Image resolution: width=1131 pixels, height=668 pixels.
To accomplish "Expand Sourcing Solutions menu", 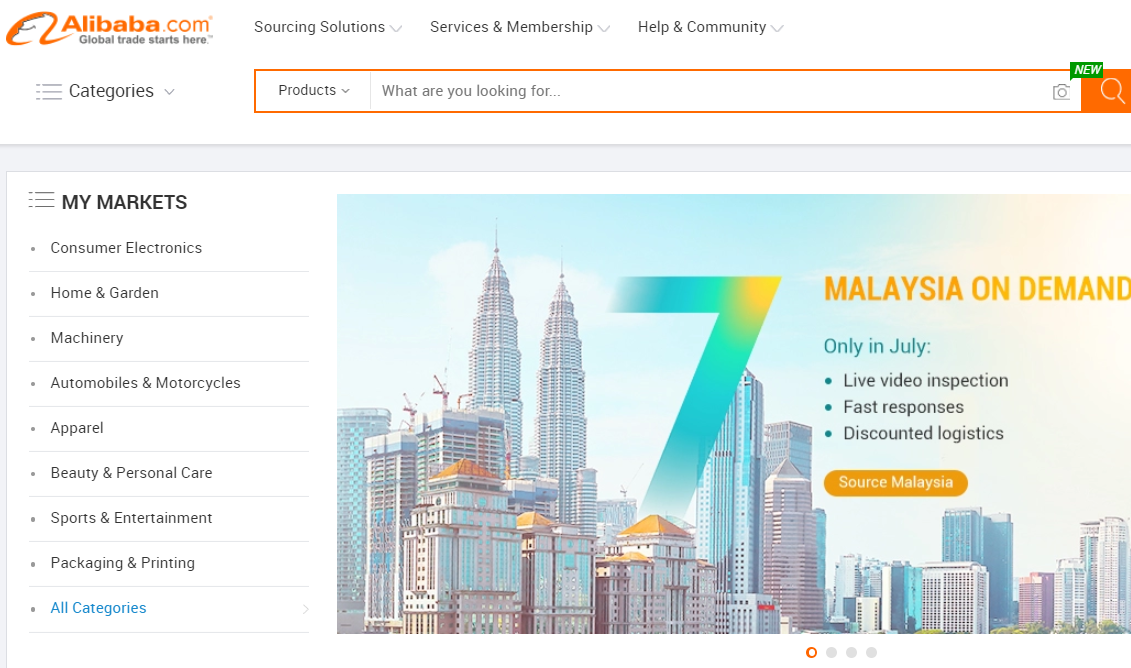I will [x=327, y=27].
